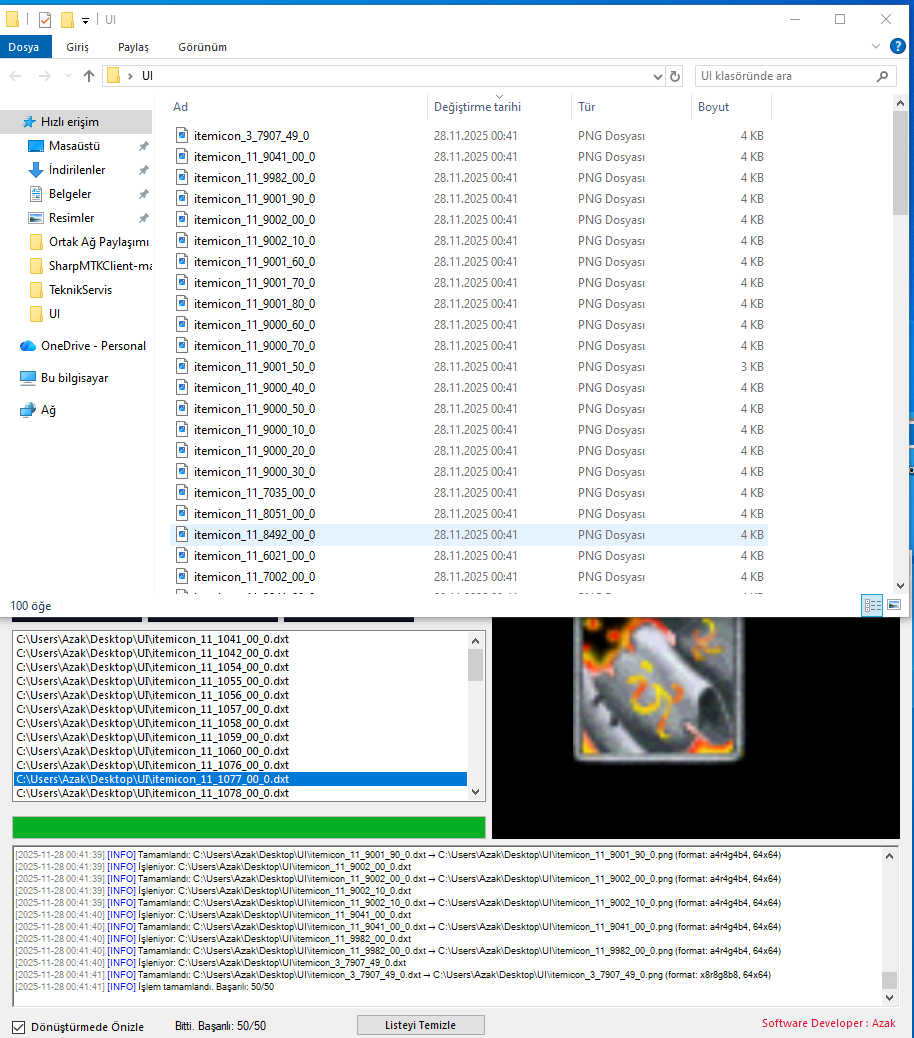Viewport: 914px width, 1038px height.
Task: Open the Dosya menu tab
Action: [x=24, y=47]
